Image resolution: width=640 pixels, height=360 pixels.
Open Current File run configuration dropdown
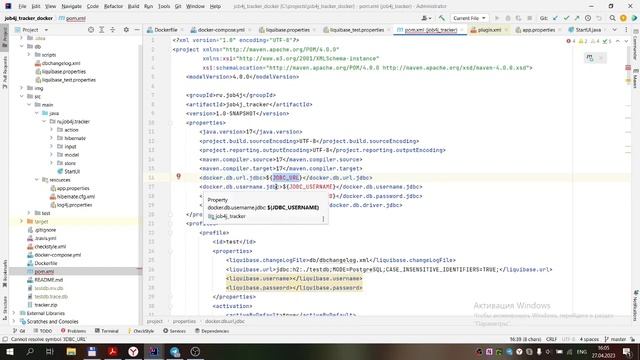coord(469,18)
